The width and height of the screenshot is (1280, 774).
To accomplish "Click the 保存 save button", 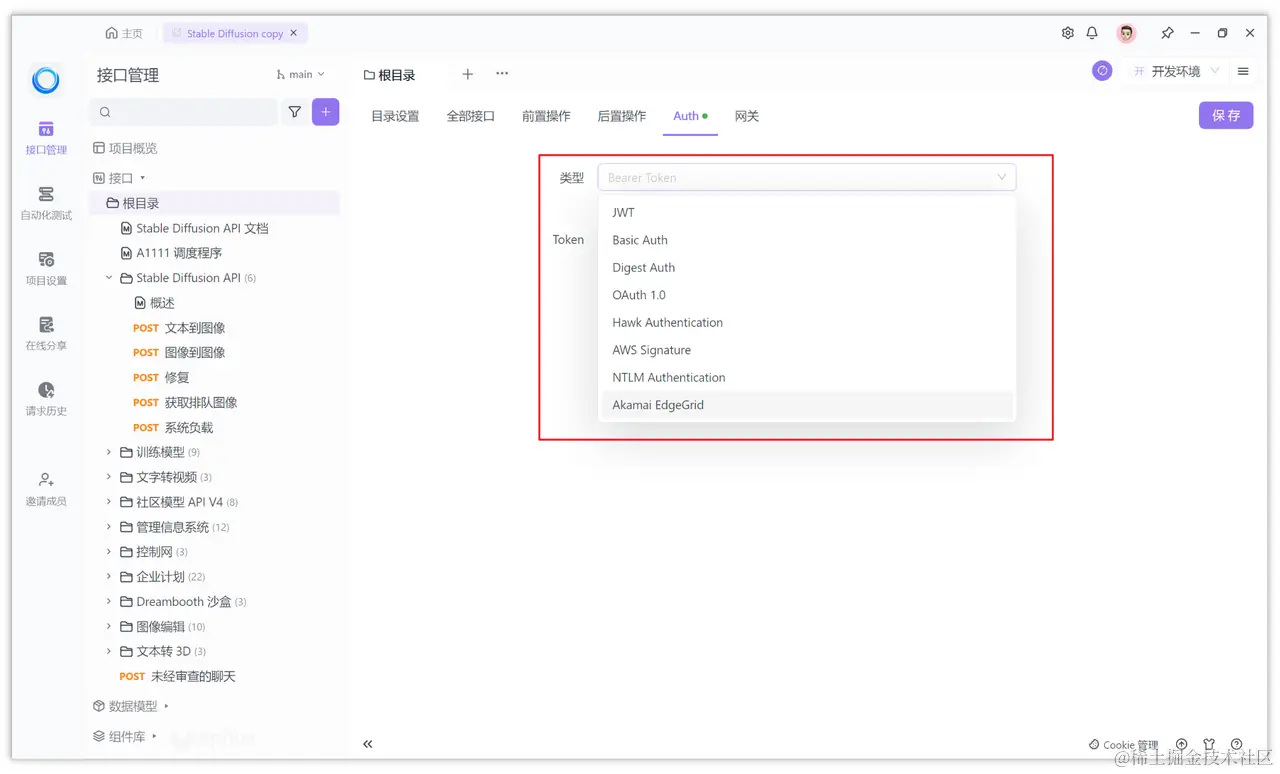I will [1226, 115].
